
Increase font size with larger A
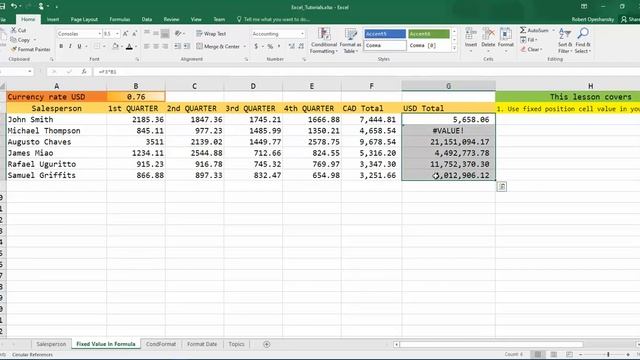pos(125,33)
